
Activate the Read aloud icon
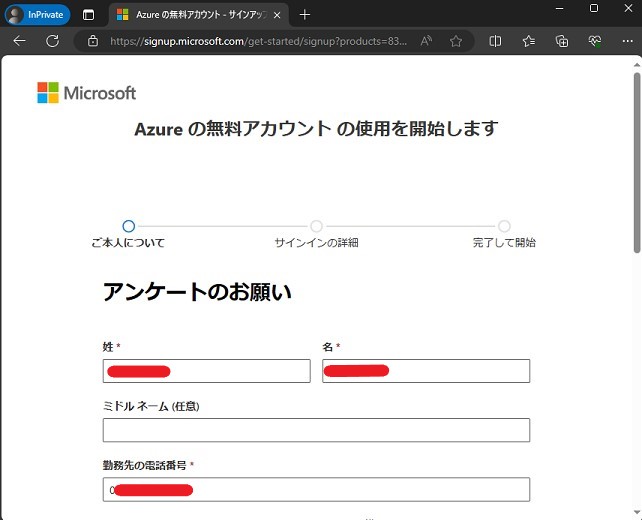pyautogui.click(x=426, y=41)
